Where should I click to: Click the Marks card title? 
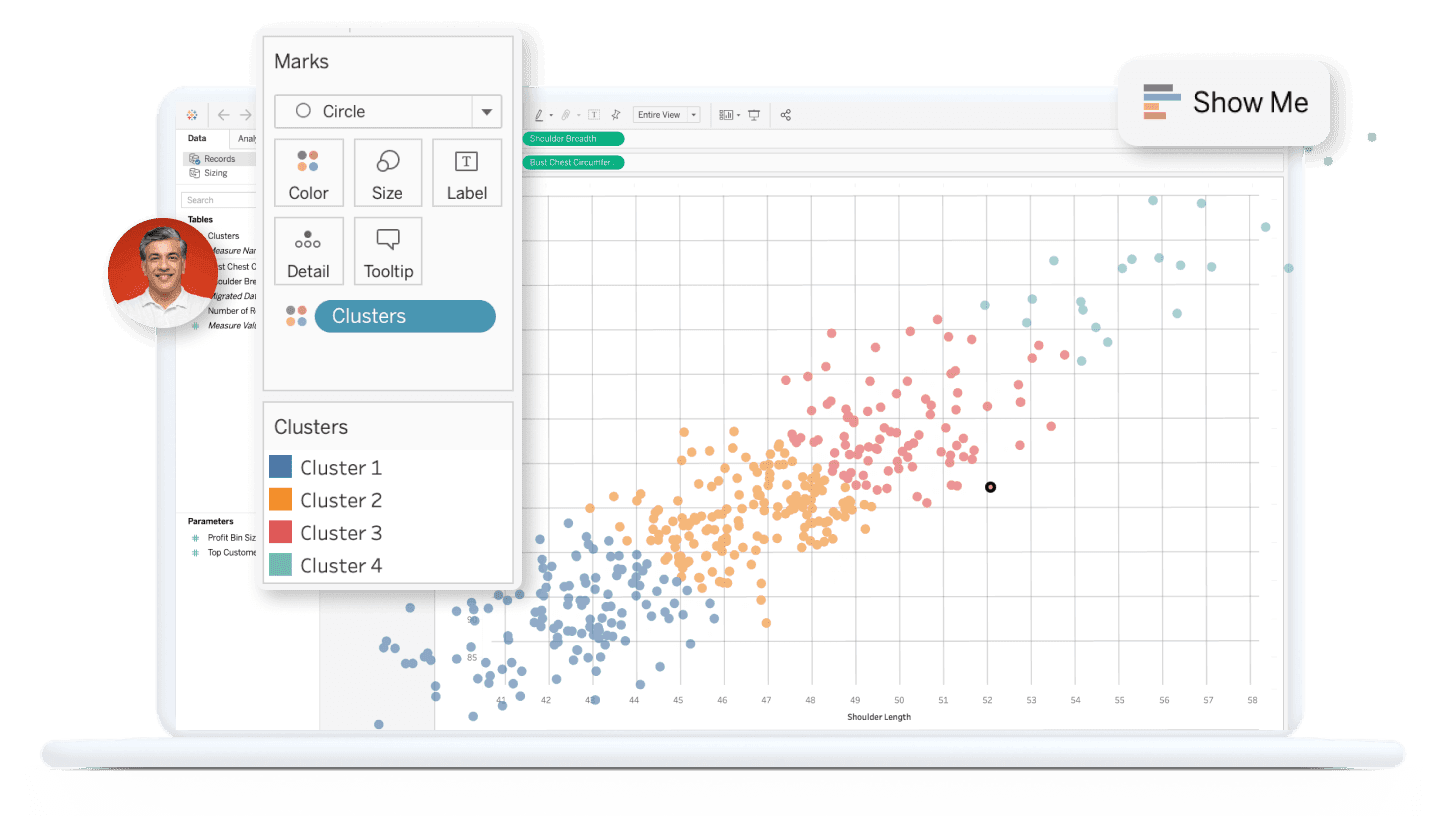coord(302,61)
